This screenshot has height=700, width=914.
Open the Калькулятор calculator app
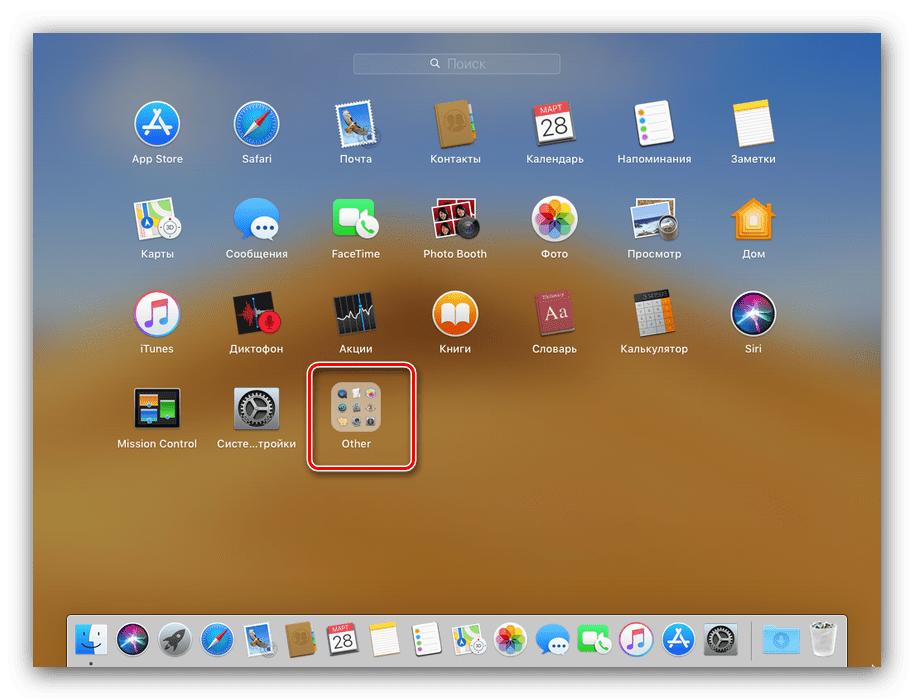(654, 314)
